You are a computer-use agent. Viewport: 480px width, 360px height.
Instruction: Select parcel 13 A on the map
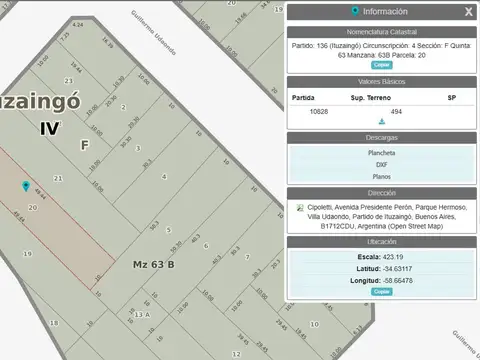click(142, 315)
